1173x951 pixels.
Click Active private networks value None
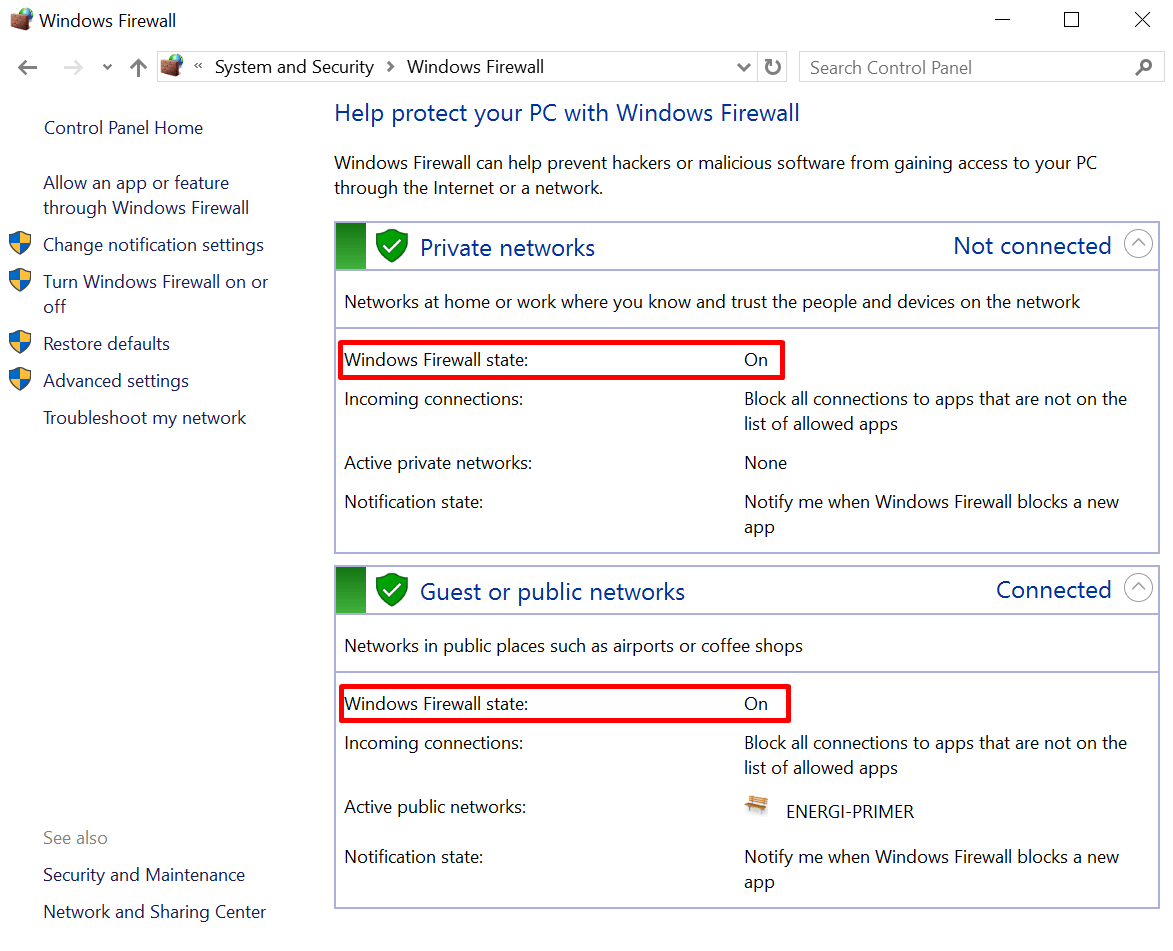click(x=765, y=463)
